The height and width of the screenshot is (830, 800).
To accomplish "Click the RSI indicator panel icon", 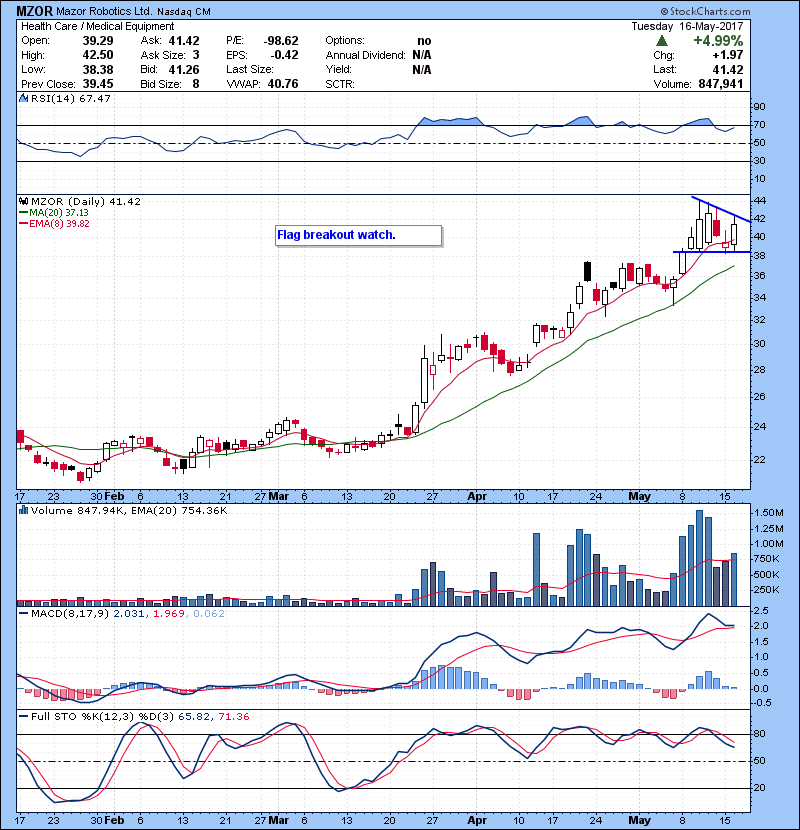I will click(x=23, y=98).
